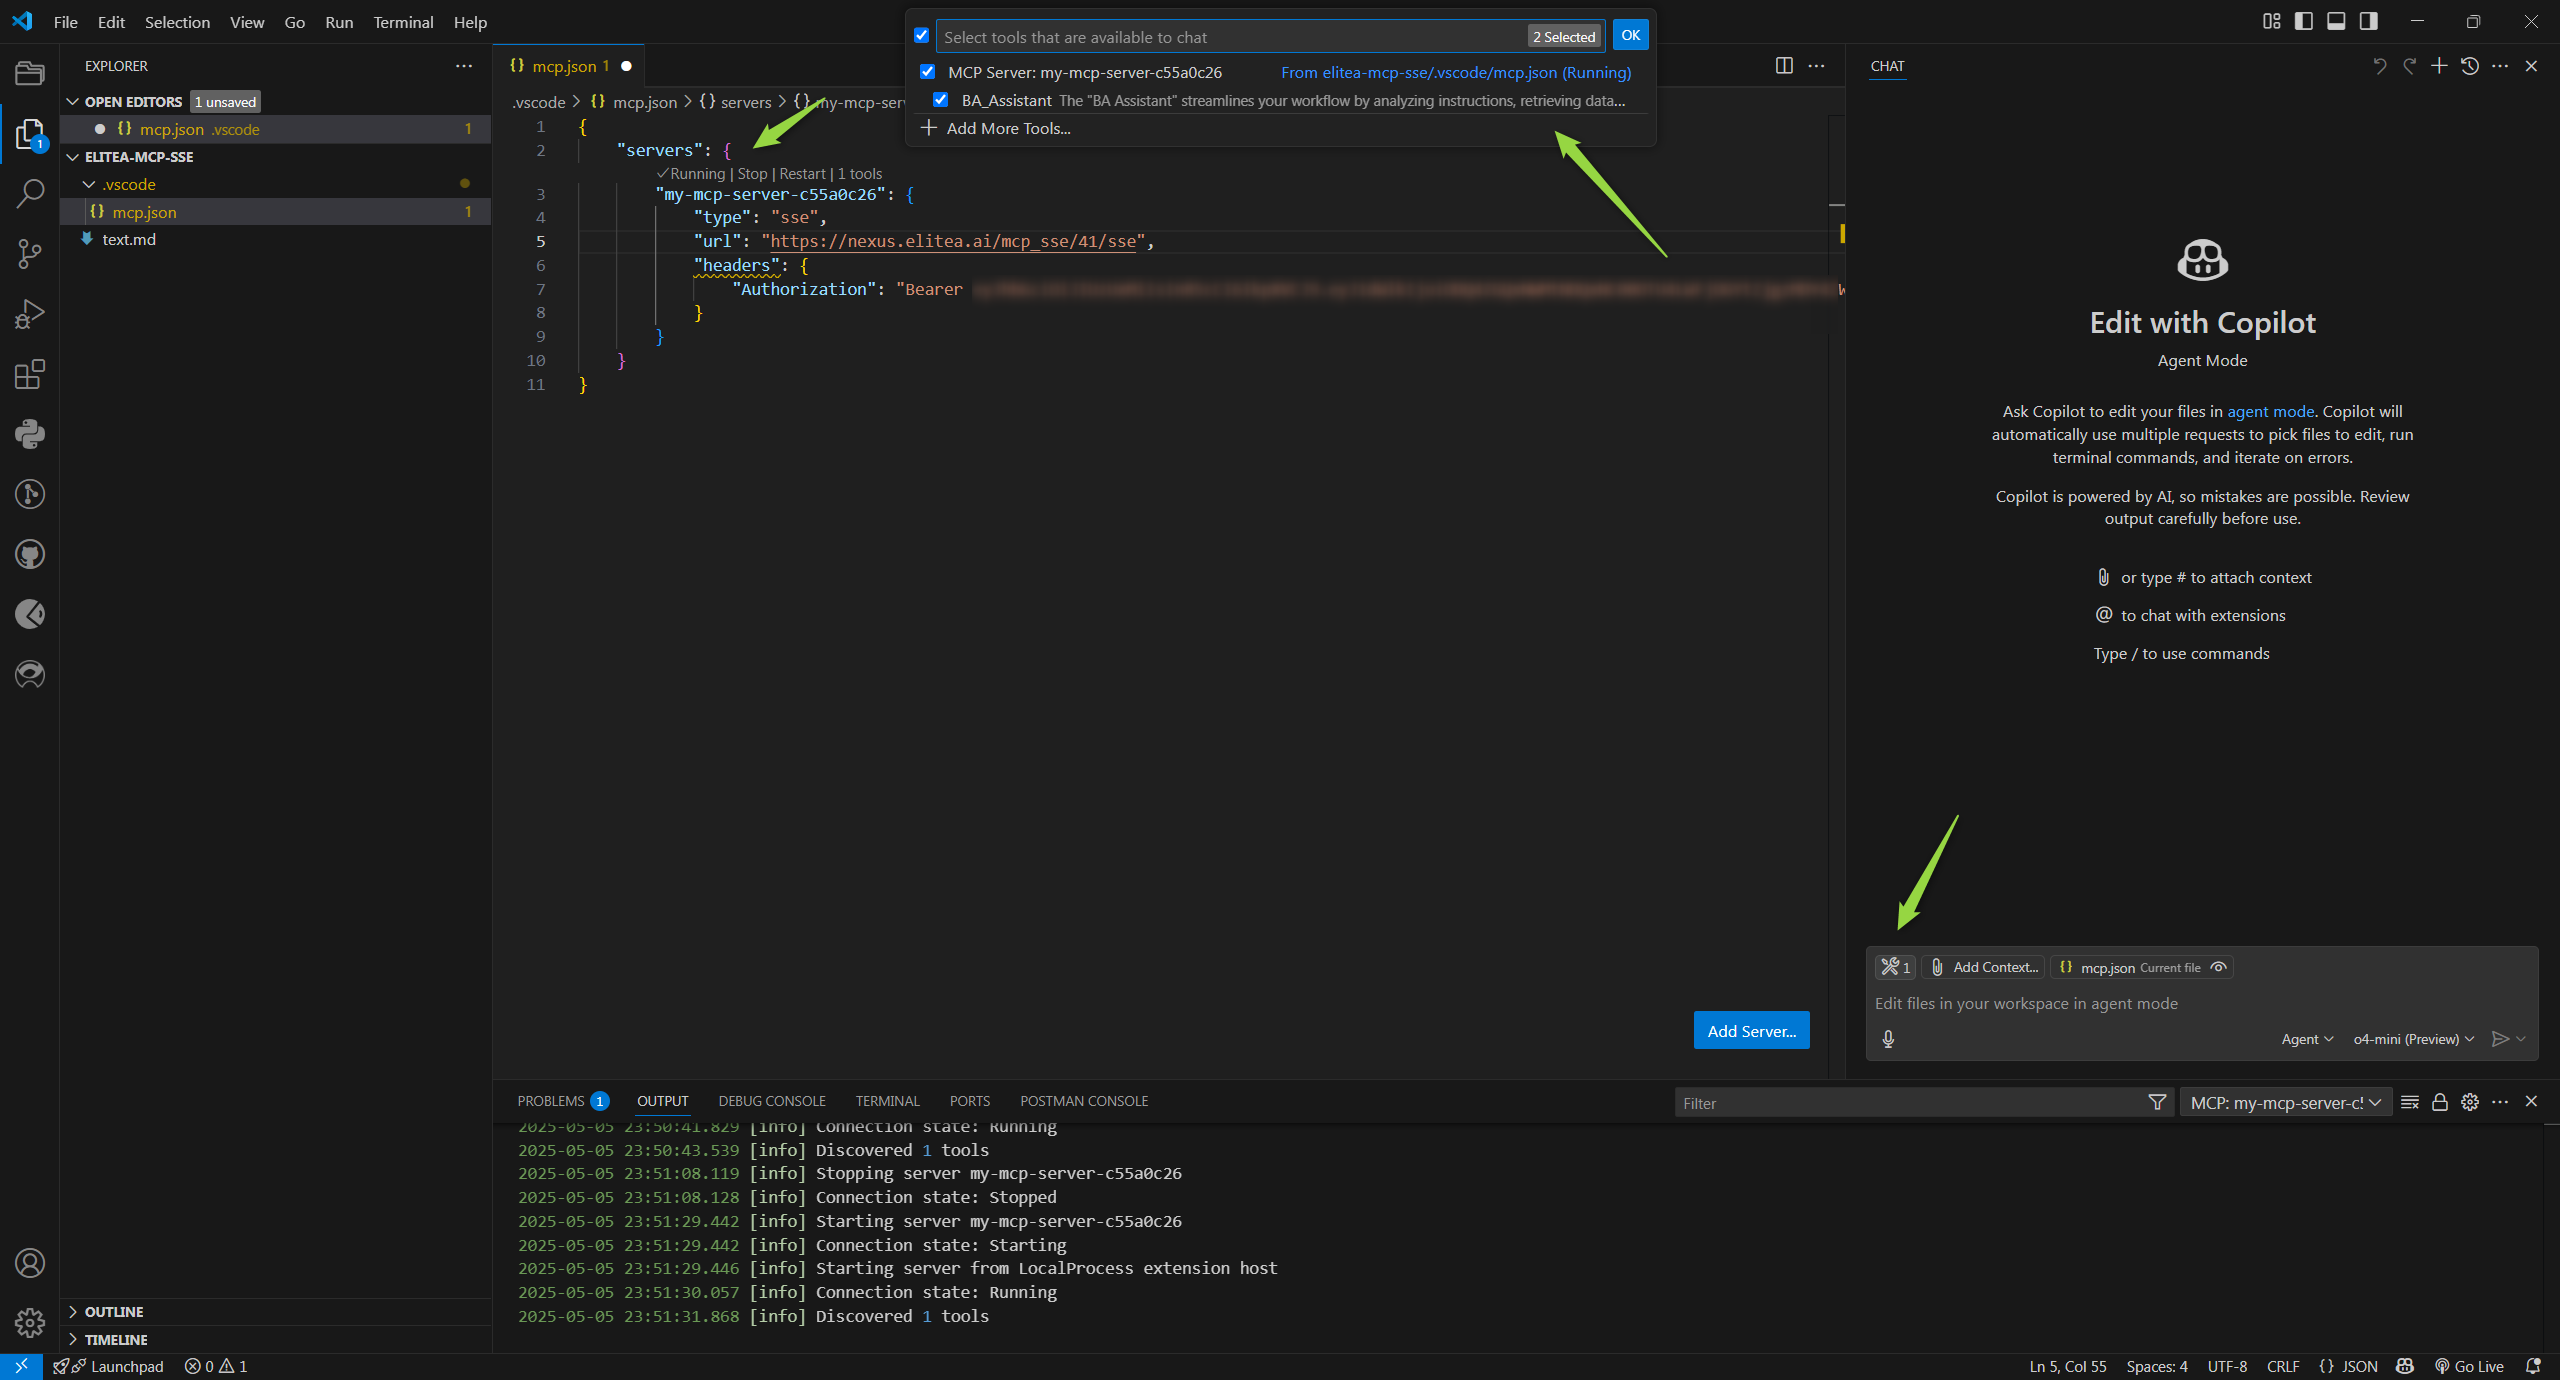Click the Copilot status bar icon
Viewport: 2560px width, 1380px height.
pyautogui.click(x=2406, y=1366)
